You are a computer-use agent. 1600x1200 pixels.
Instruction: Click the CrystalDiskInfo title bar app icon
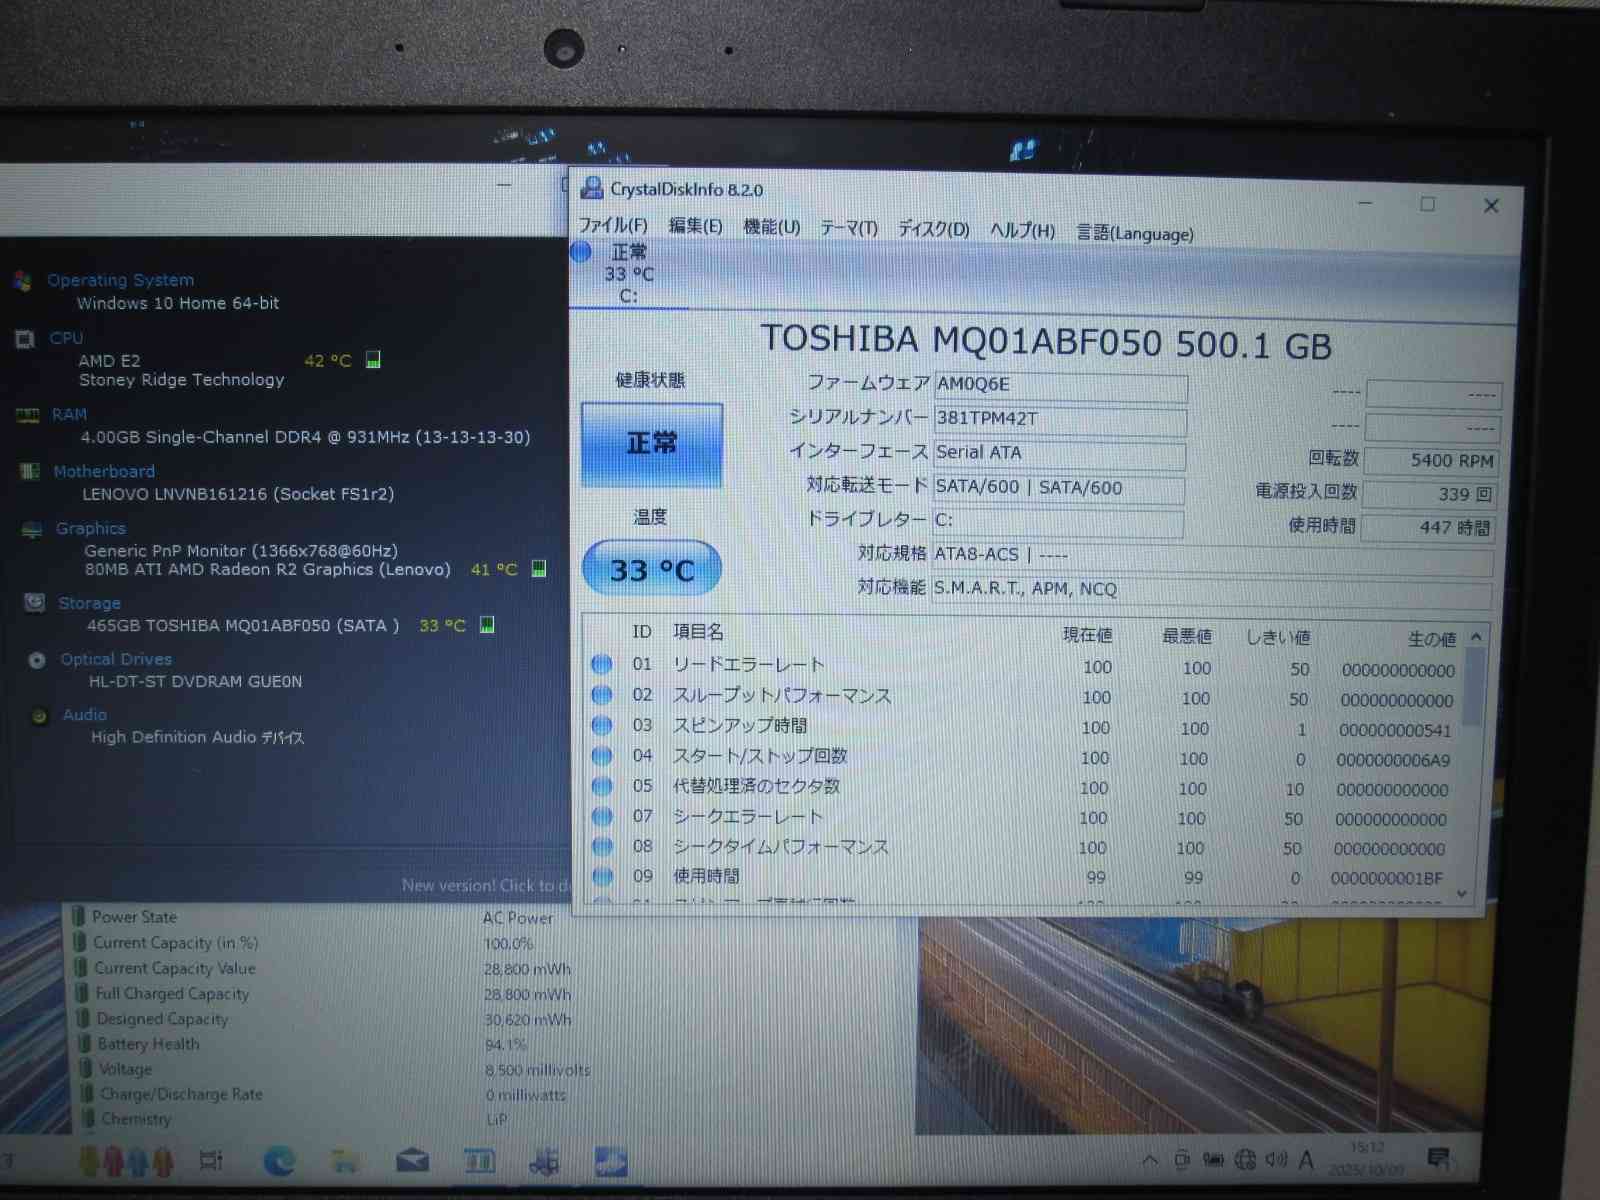click(x=592, y=188)
